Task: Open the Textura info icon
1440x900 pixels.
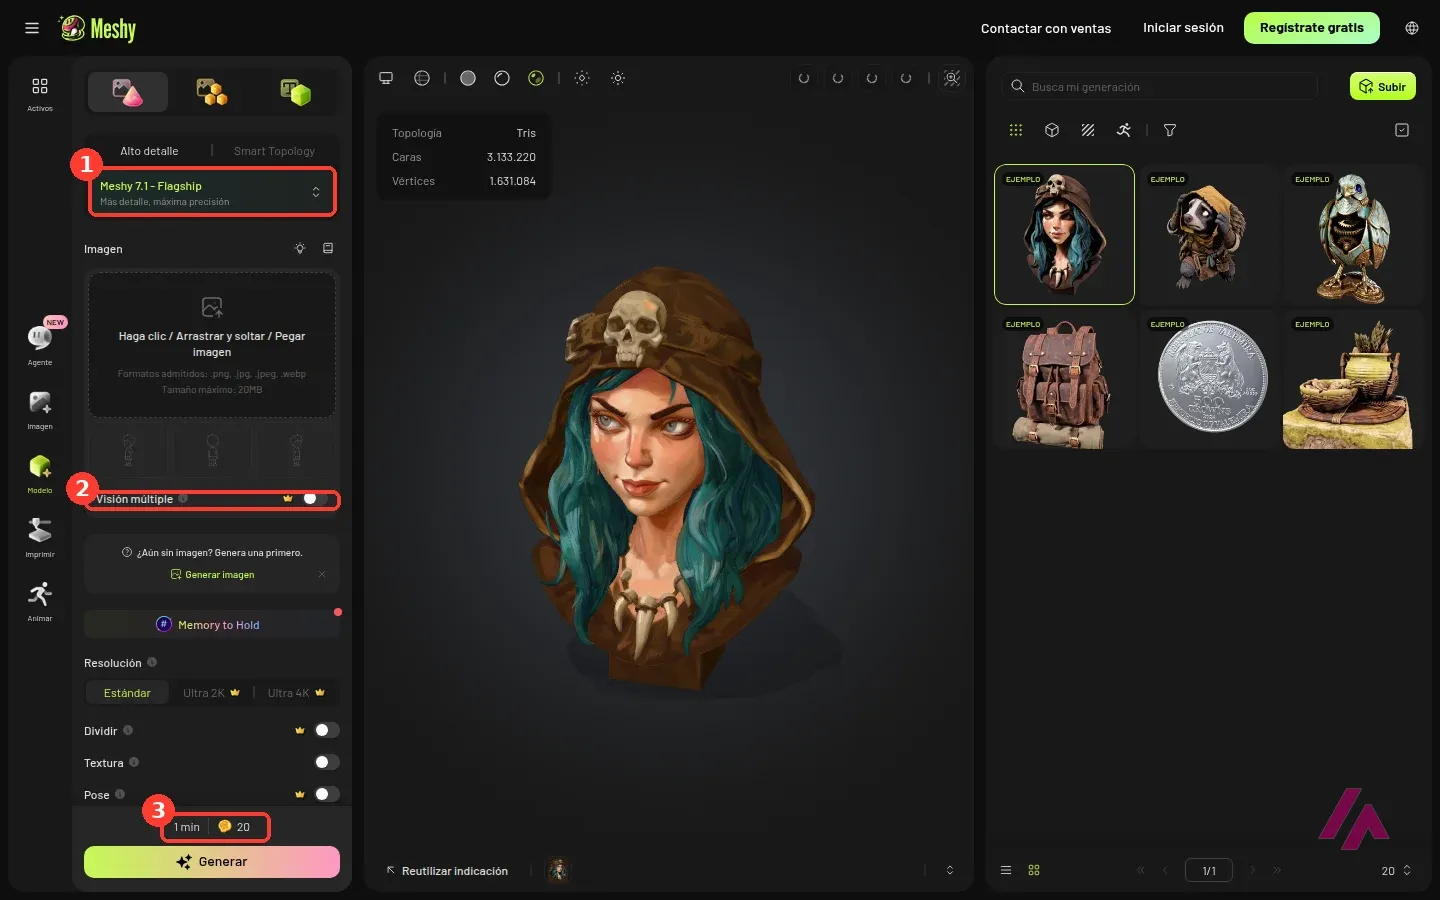Action: point(134,762)
